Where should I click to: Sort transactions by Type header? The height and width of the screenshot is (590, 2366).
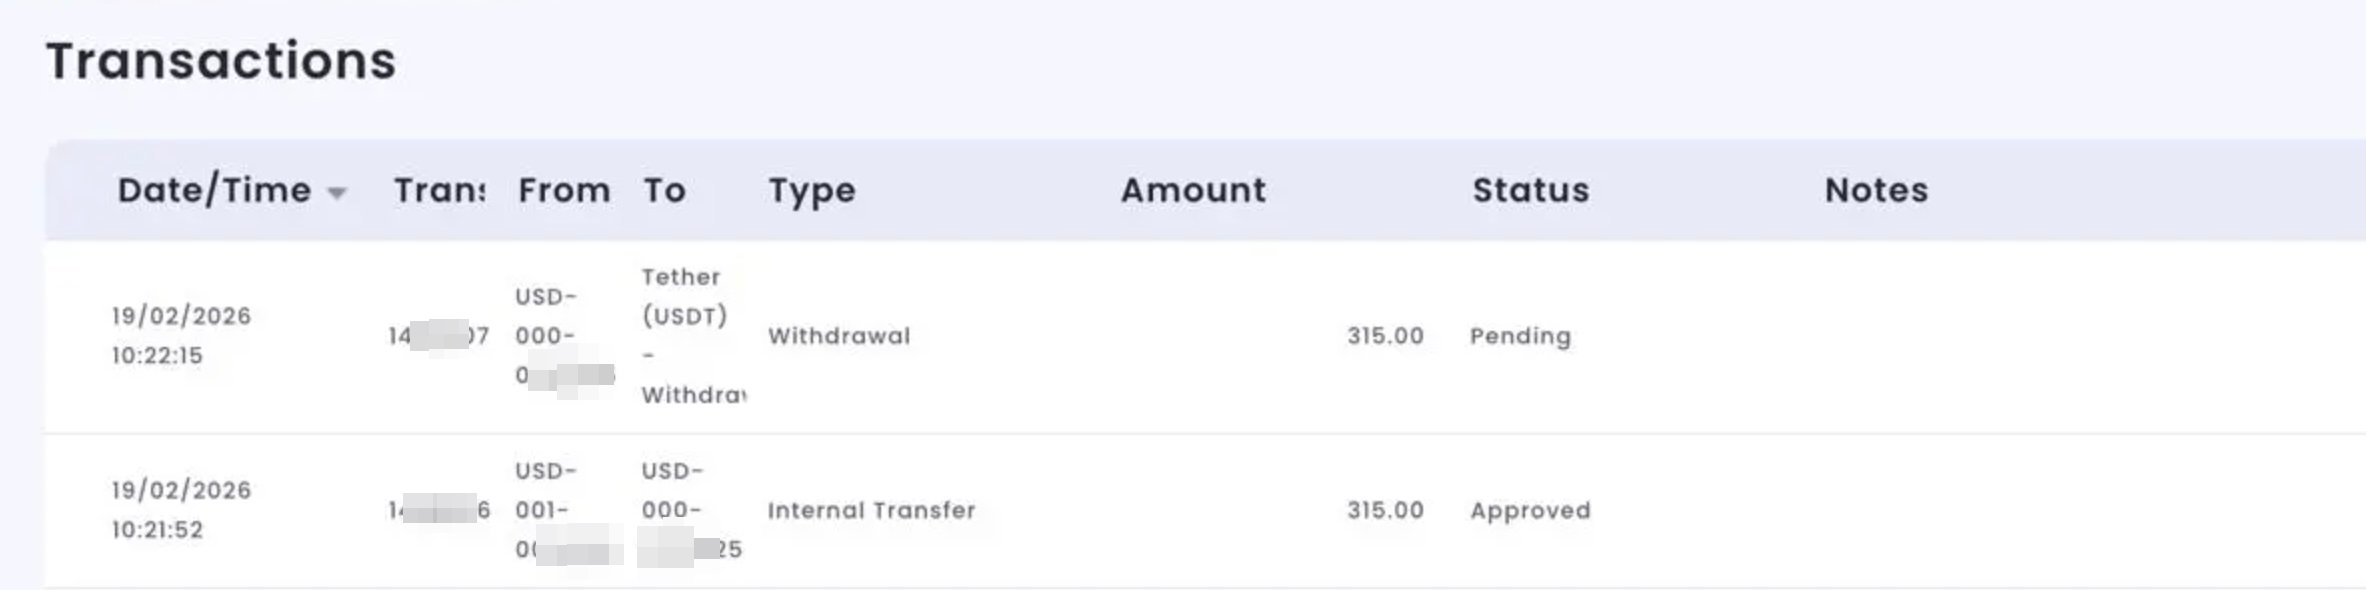coord(811,190)
